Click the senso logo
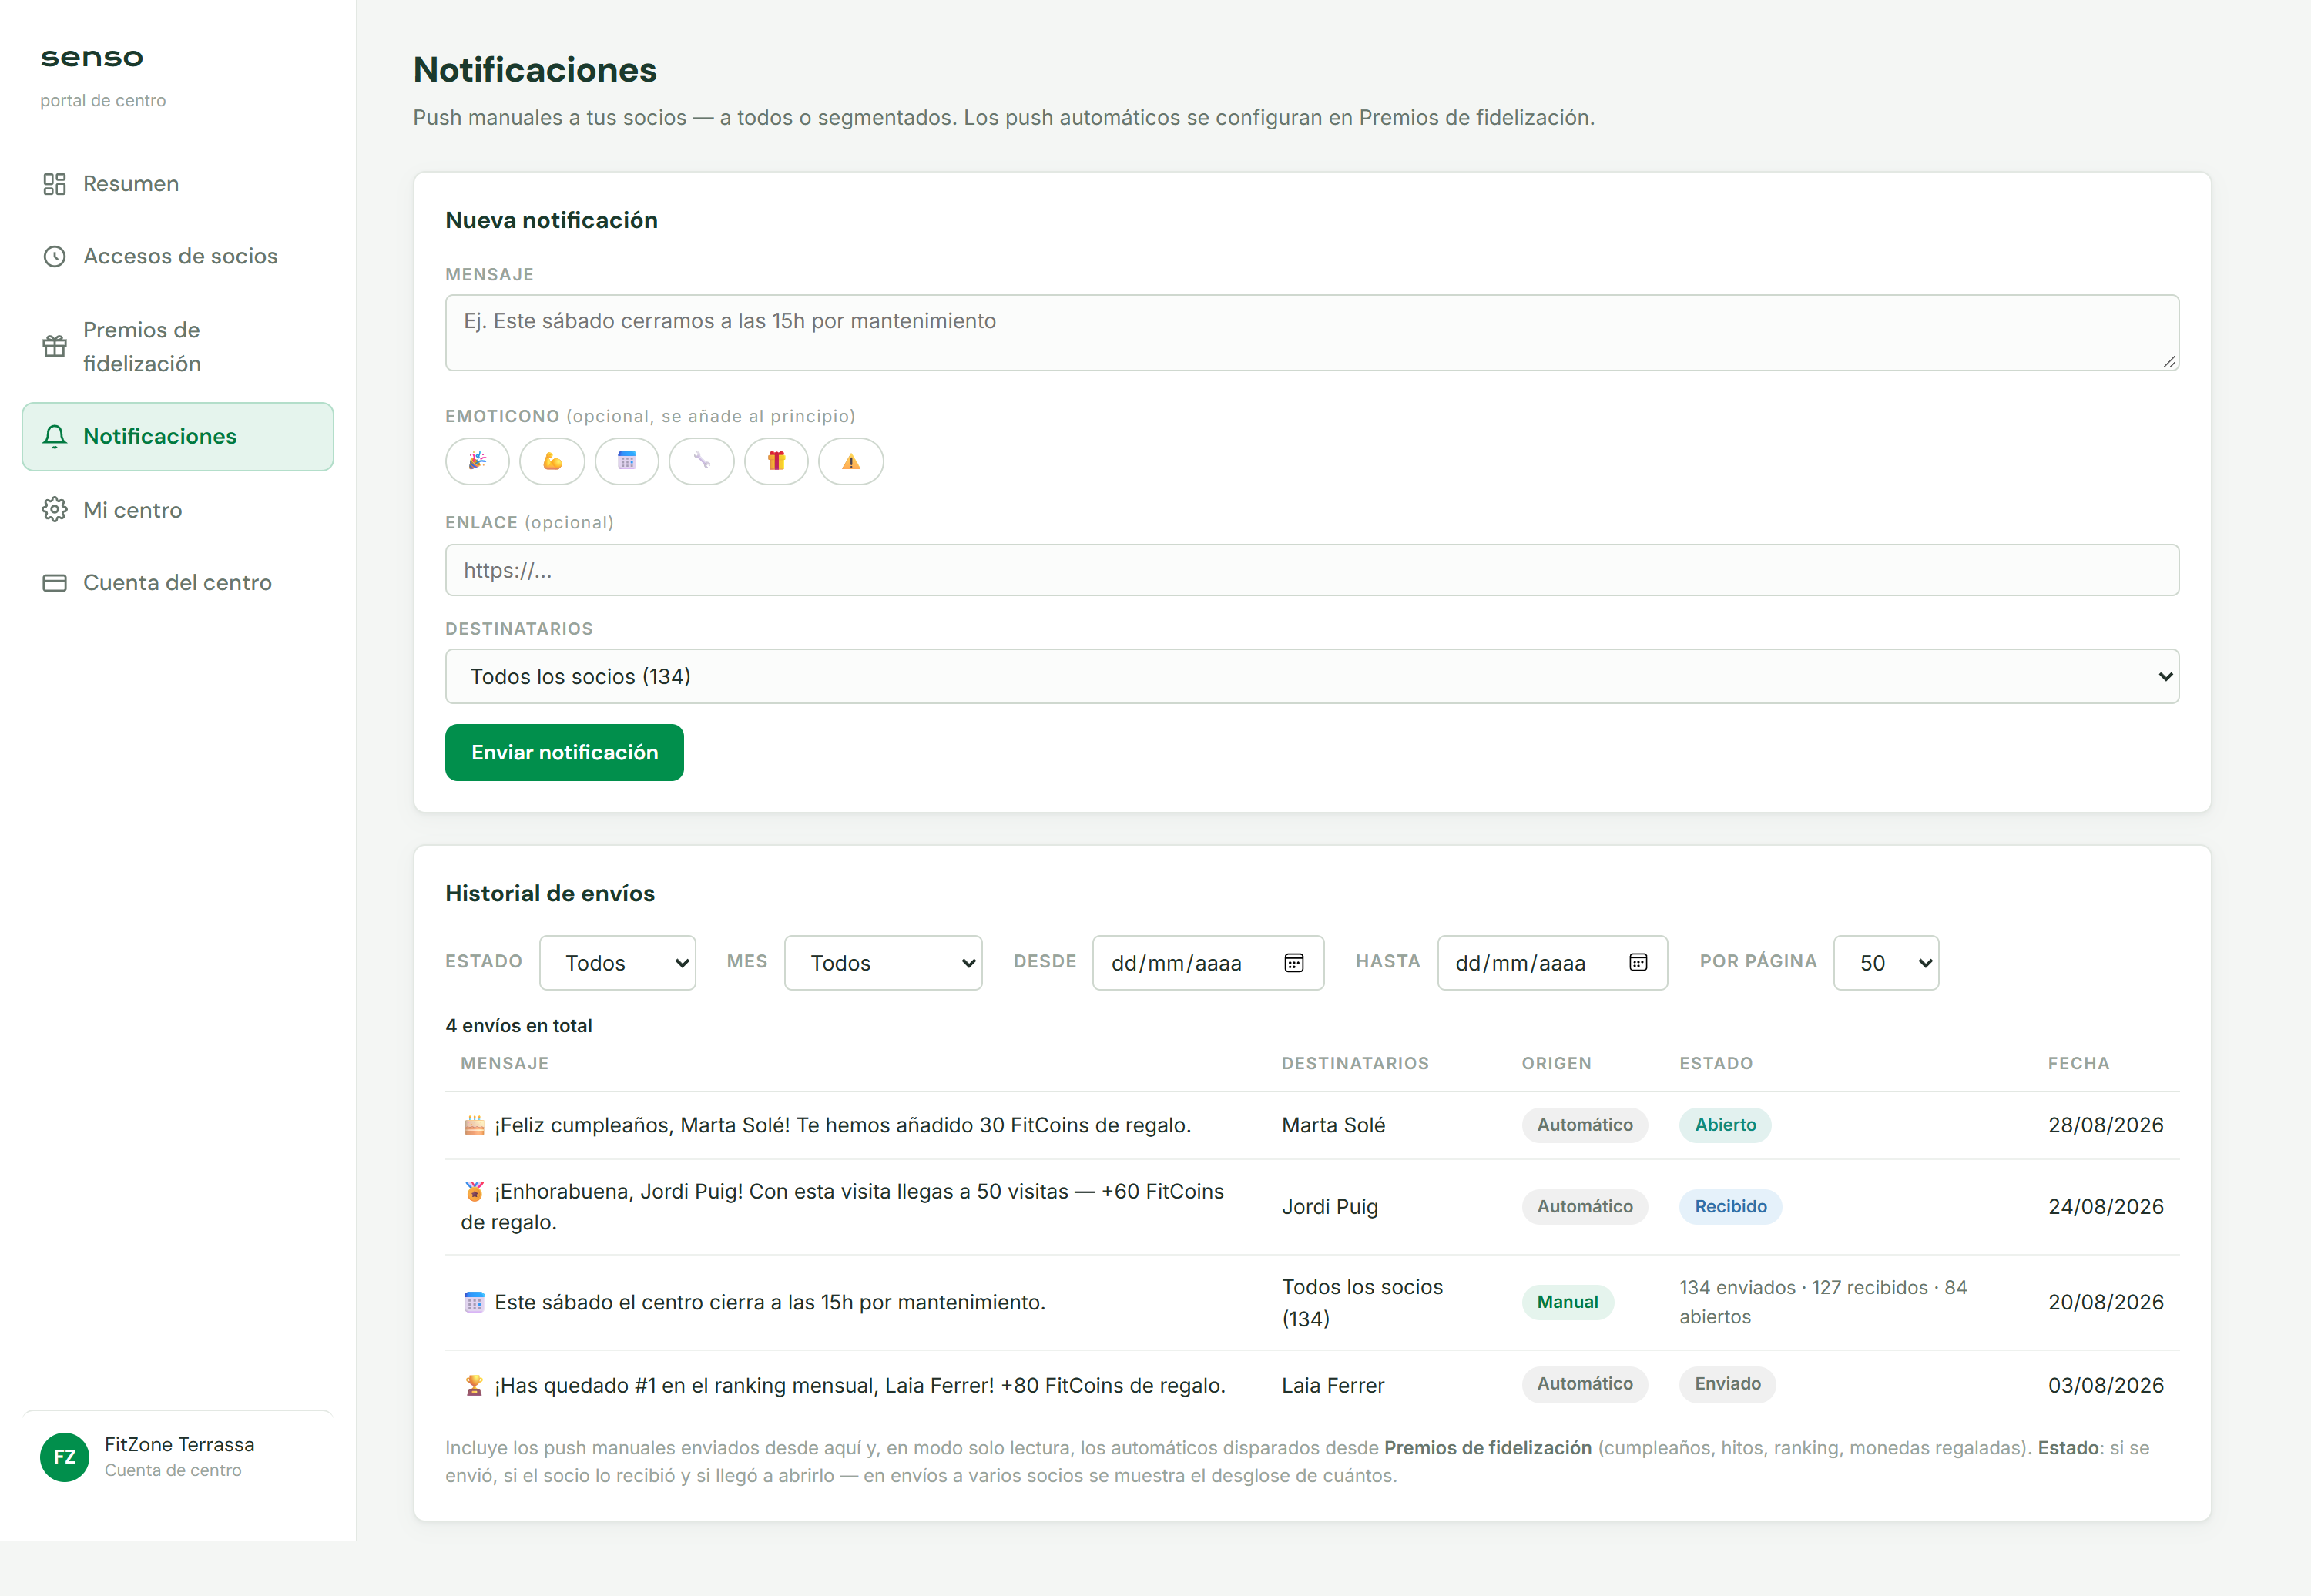The image size is (2311, 1596). pyautogui.click(x=92, y=58)
